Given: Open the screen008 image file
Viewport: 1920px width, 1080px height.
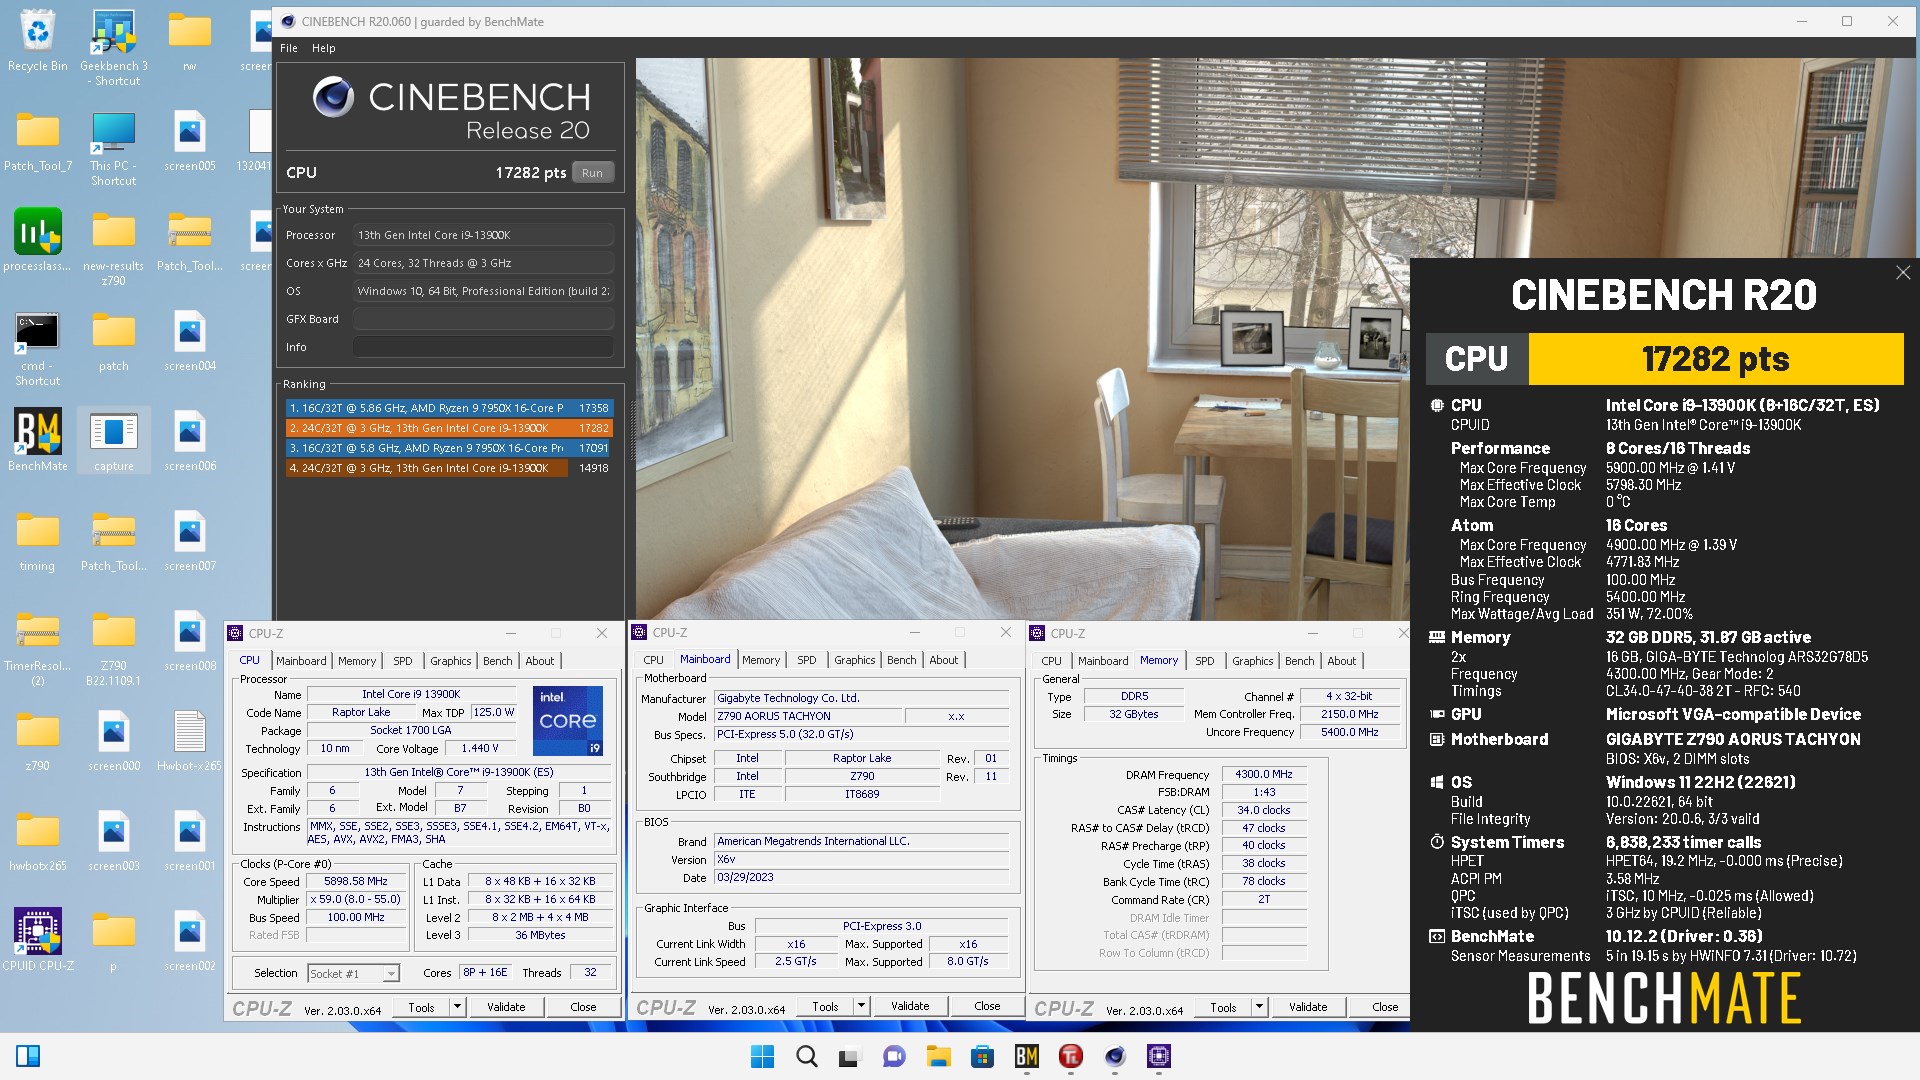Looking at the screenshot, I should coord(189,640).
